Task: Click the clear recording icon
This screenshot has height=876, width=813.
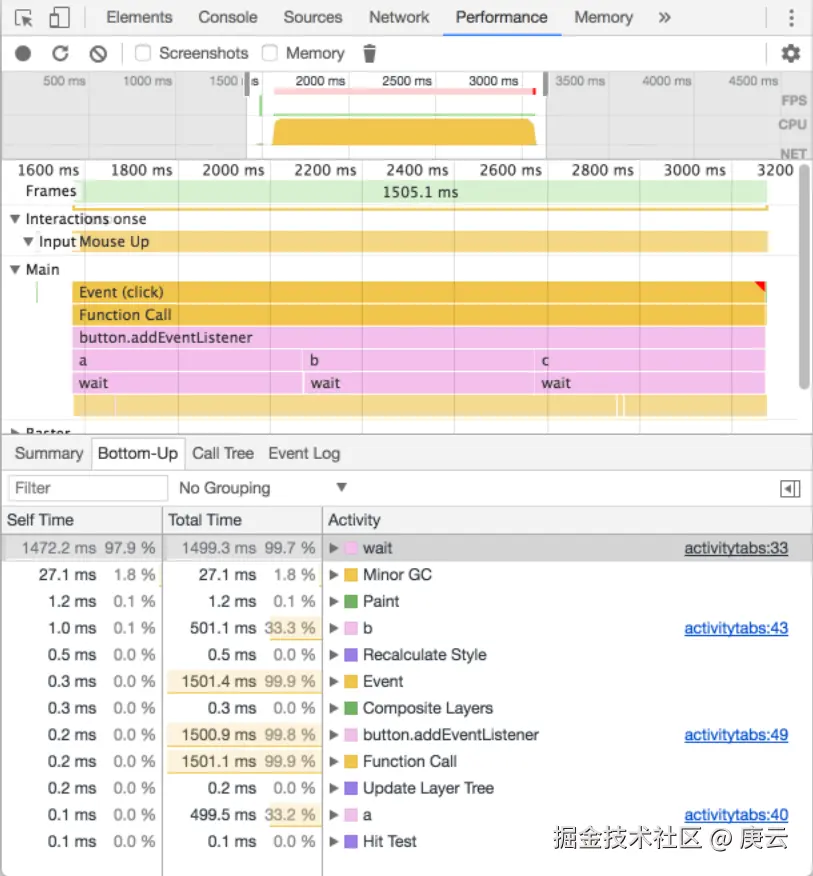Action: (x=98, y=54)
